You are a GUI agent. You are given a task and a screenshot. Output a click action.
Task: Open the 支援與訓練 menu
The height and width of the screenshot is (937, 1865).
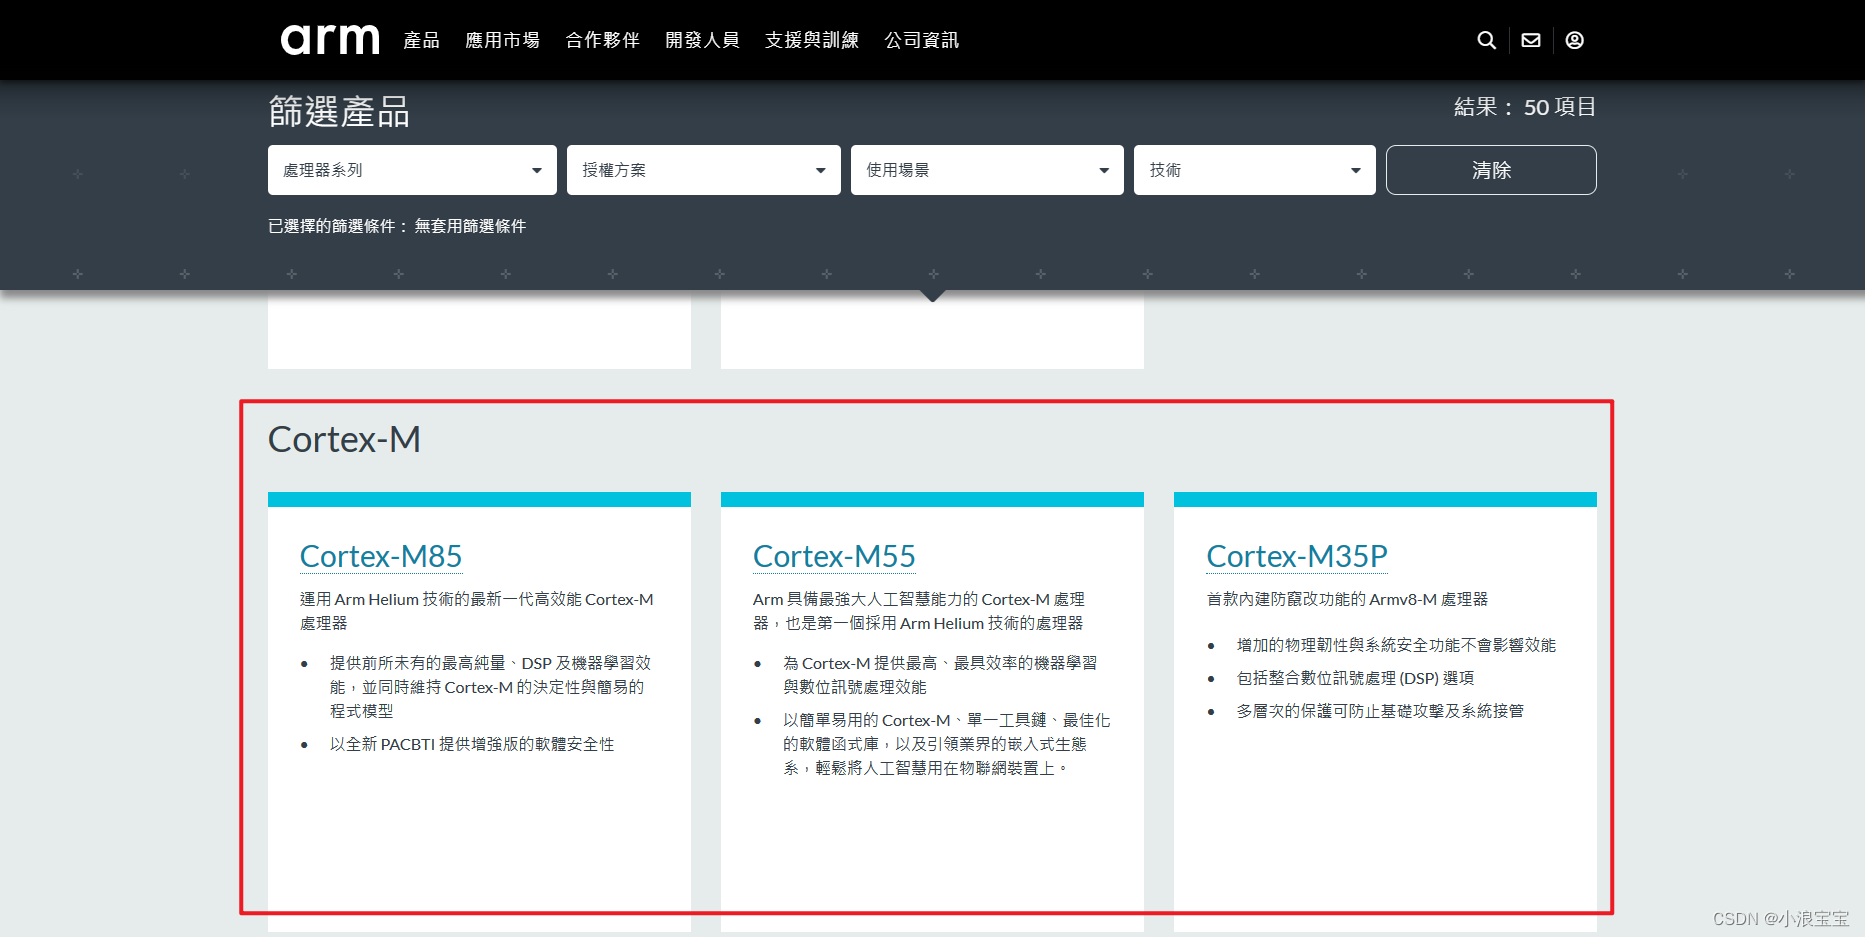click(812, 40)
